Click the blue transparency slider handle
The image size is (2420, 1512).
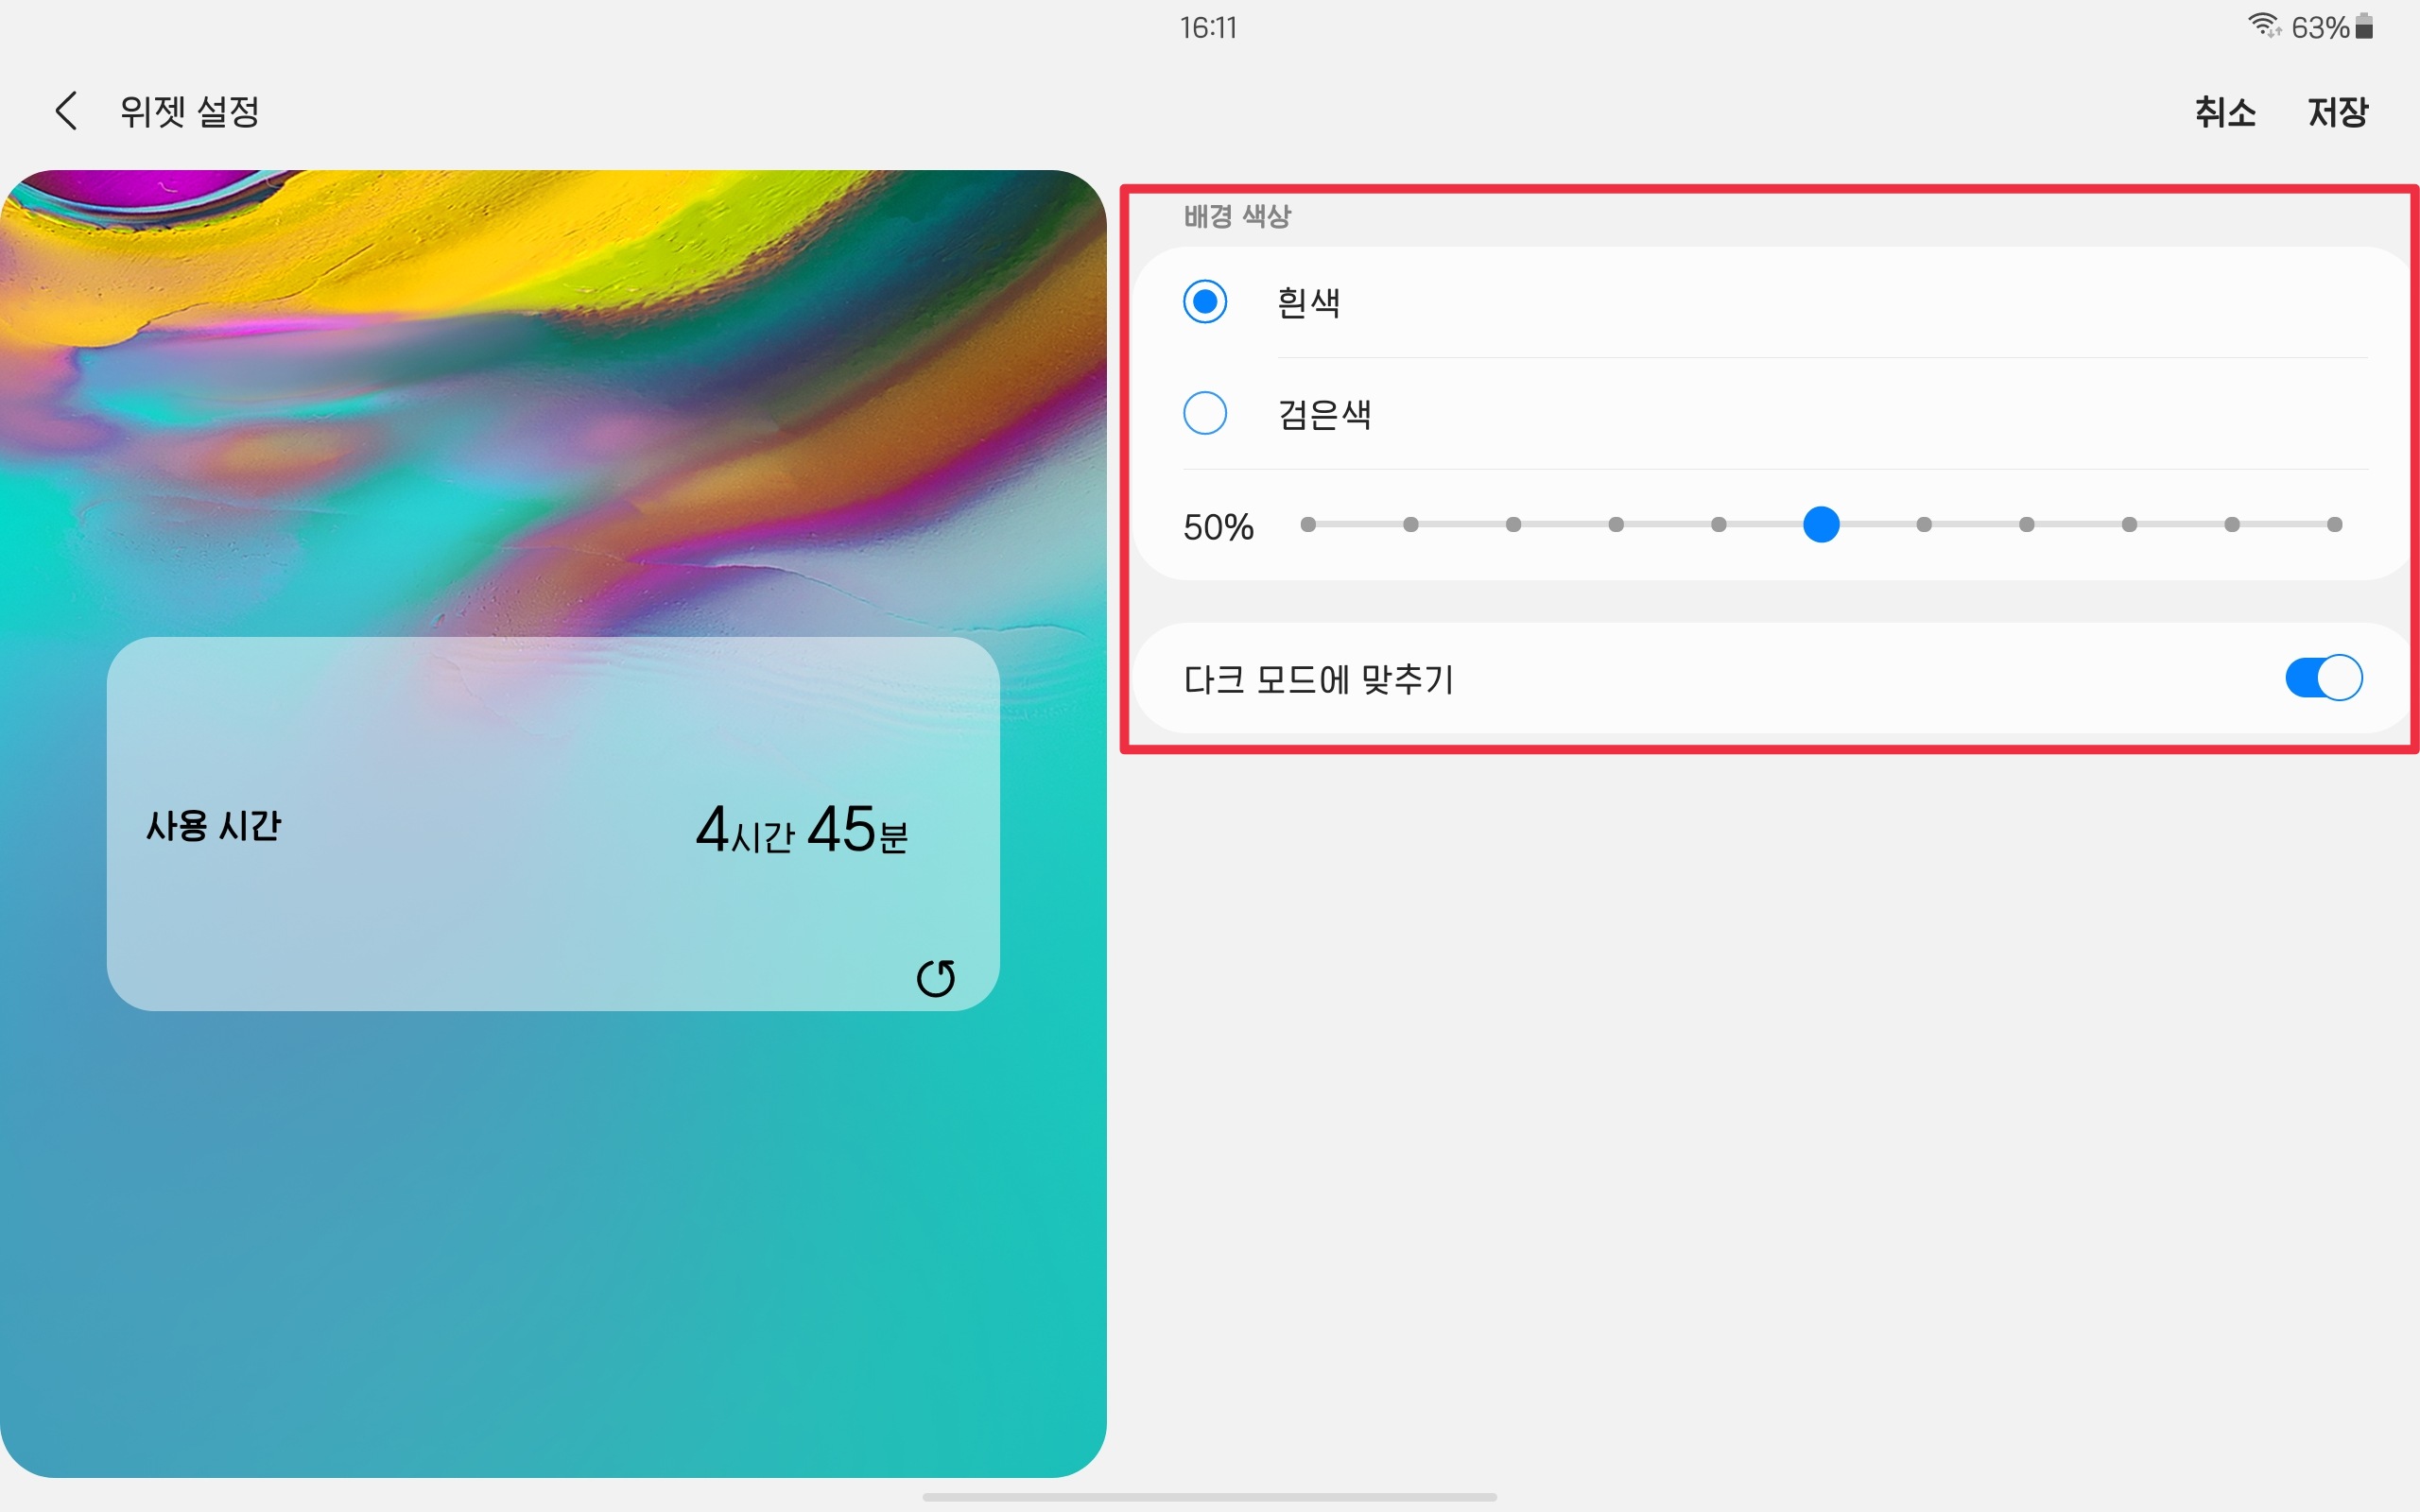(x=1821, y=525)
